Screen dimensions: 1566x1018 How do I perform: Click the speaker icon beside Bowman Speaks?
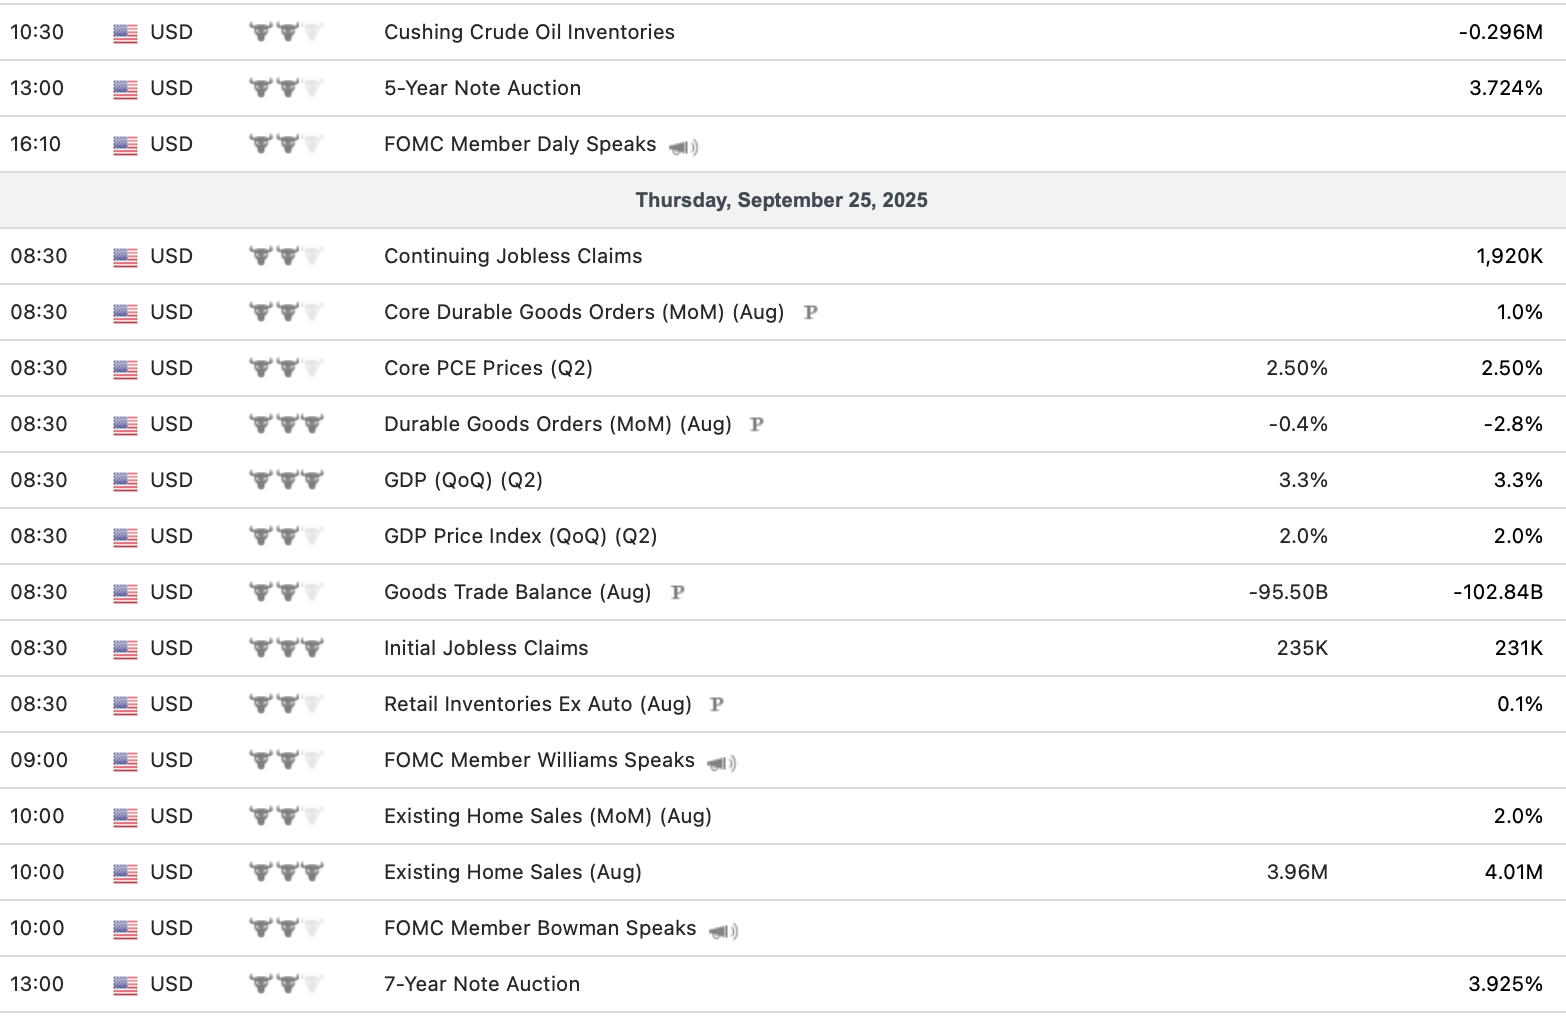click(x=723, y=931)
